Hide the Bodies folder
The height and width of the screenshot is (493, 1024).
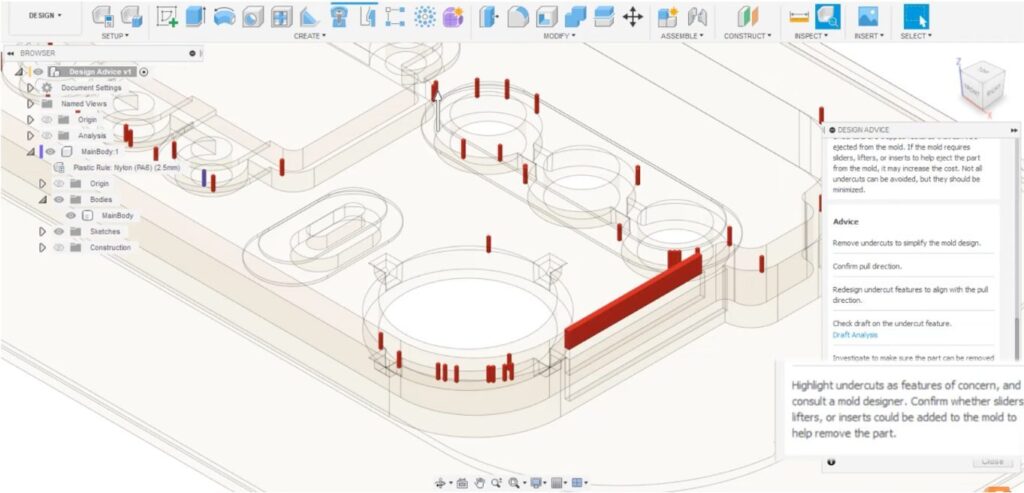point(59,199)
